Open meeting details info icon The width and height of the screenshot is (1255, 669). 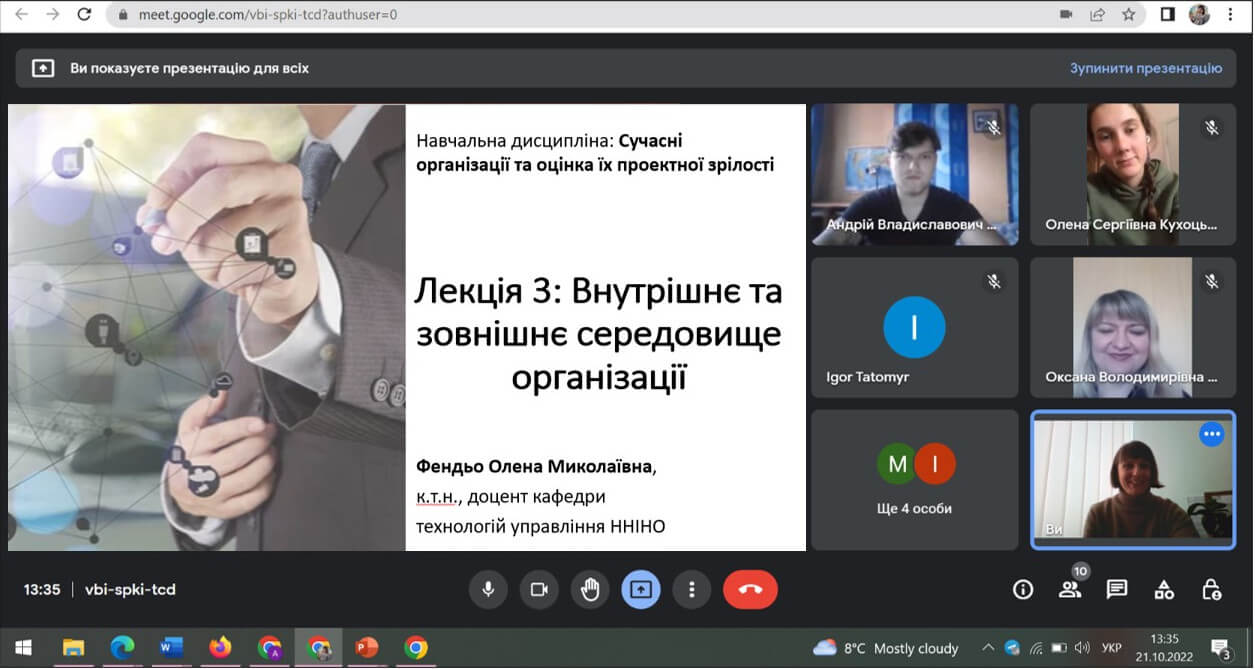tap(1022, 590)
